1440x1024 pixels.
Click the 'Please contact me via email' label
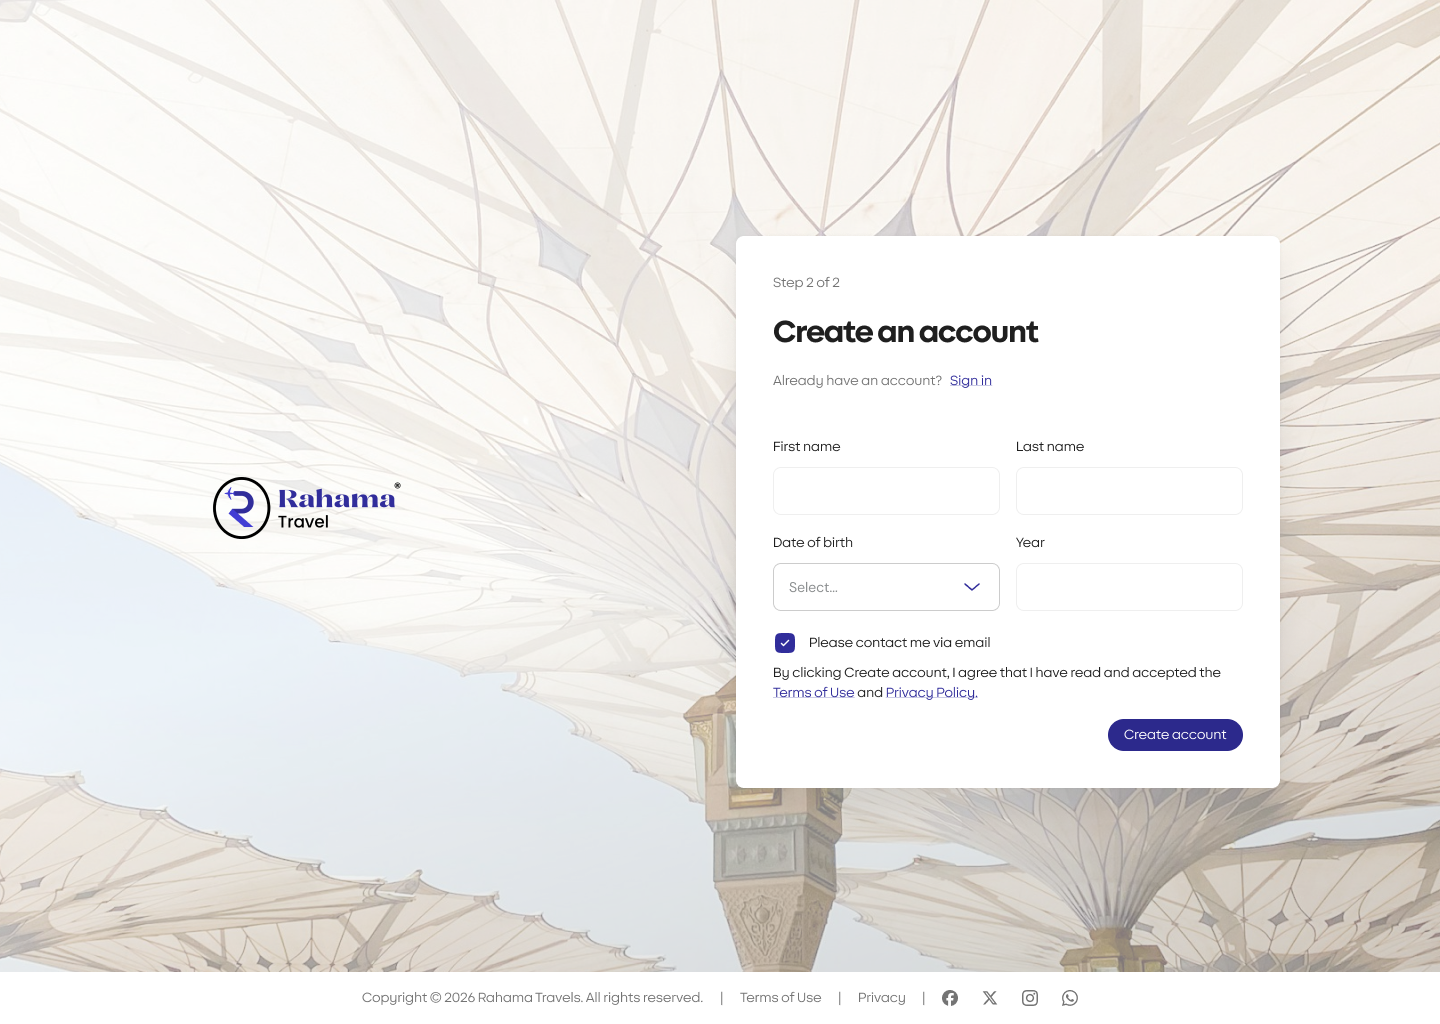[899, 643]
